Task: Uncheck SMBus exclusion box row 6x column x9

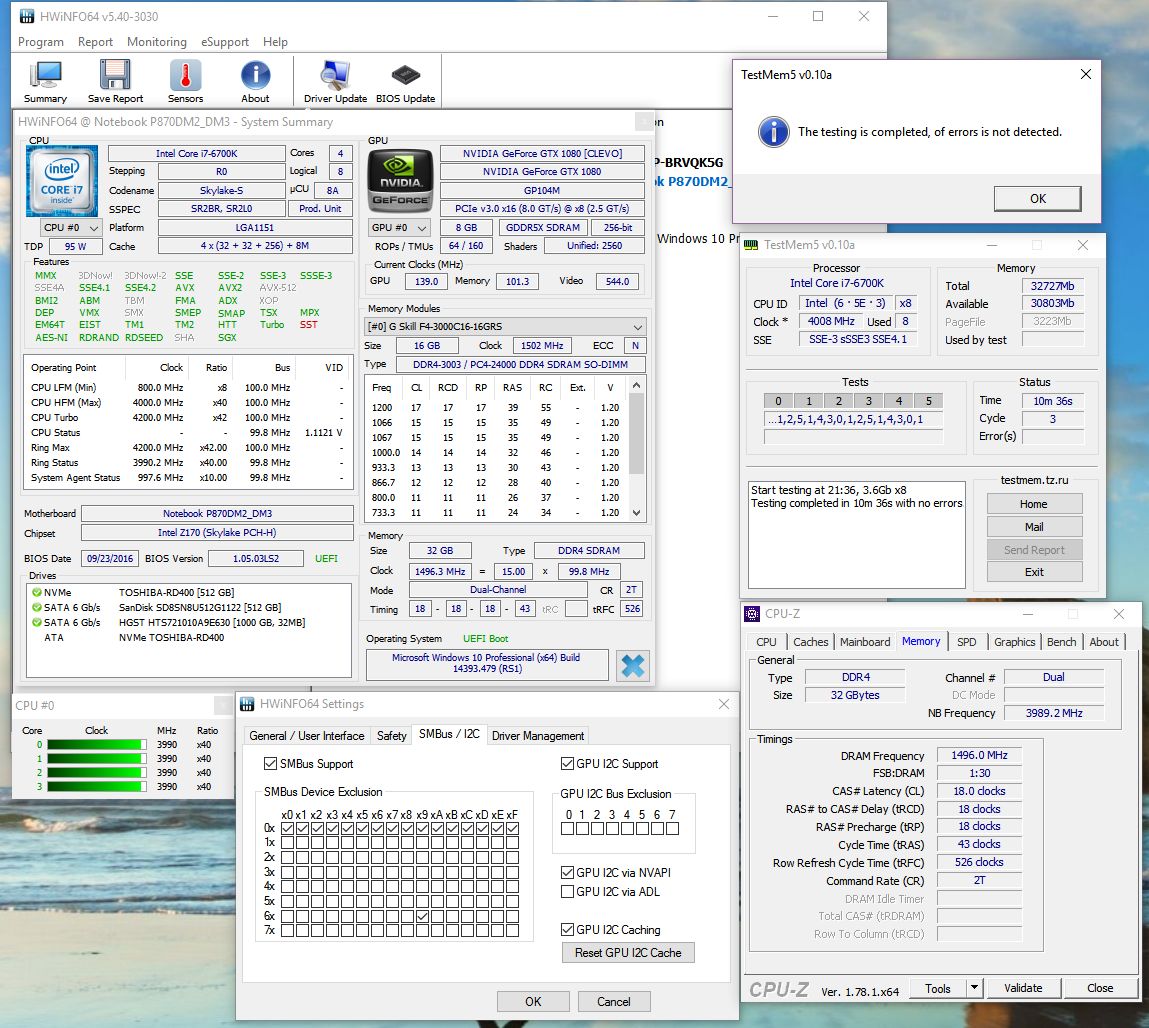Action: (422, 916)
